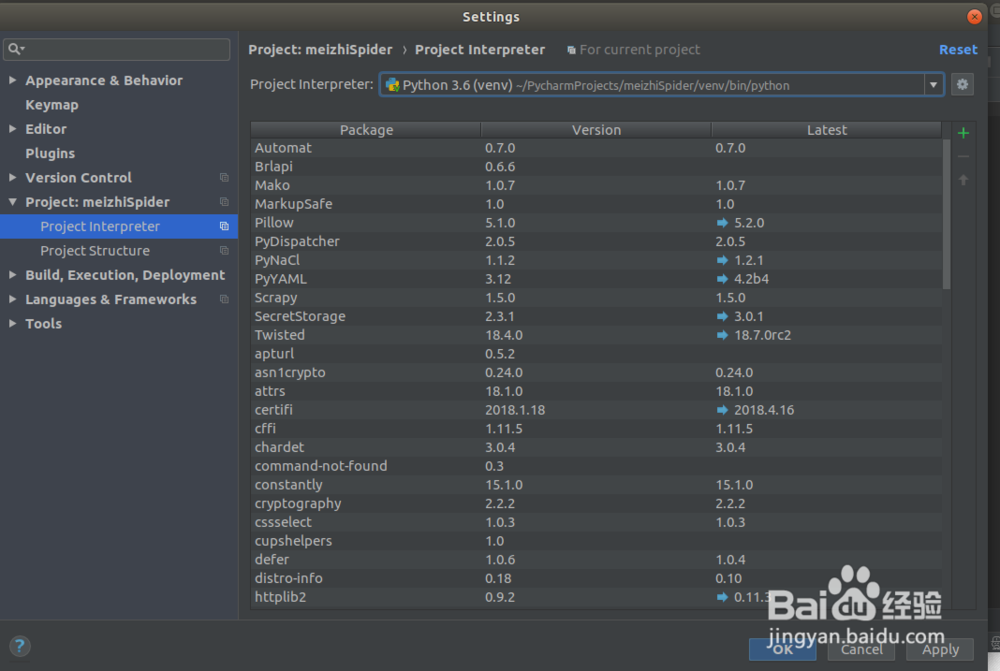Click the help question mark icon

20,646
